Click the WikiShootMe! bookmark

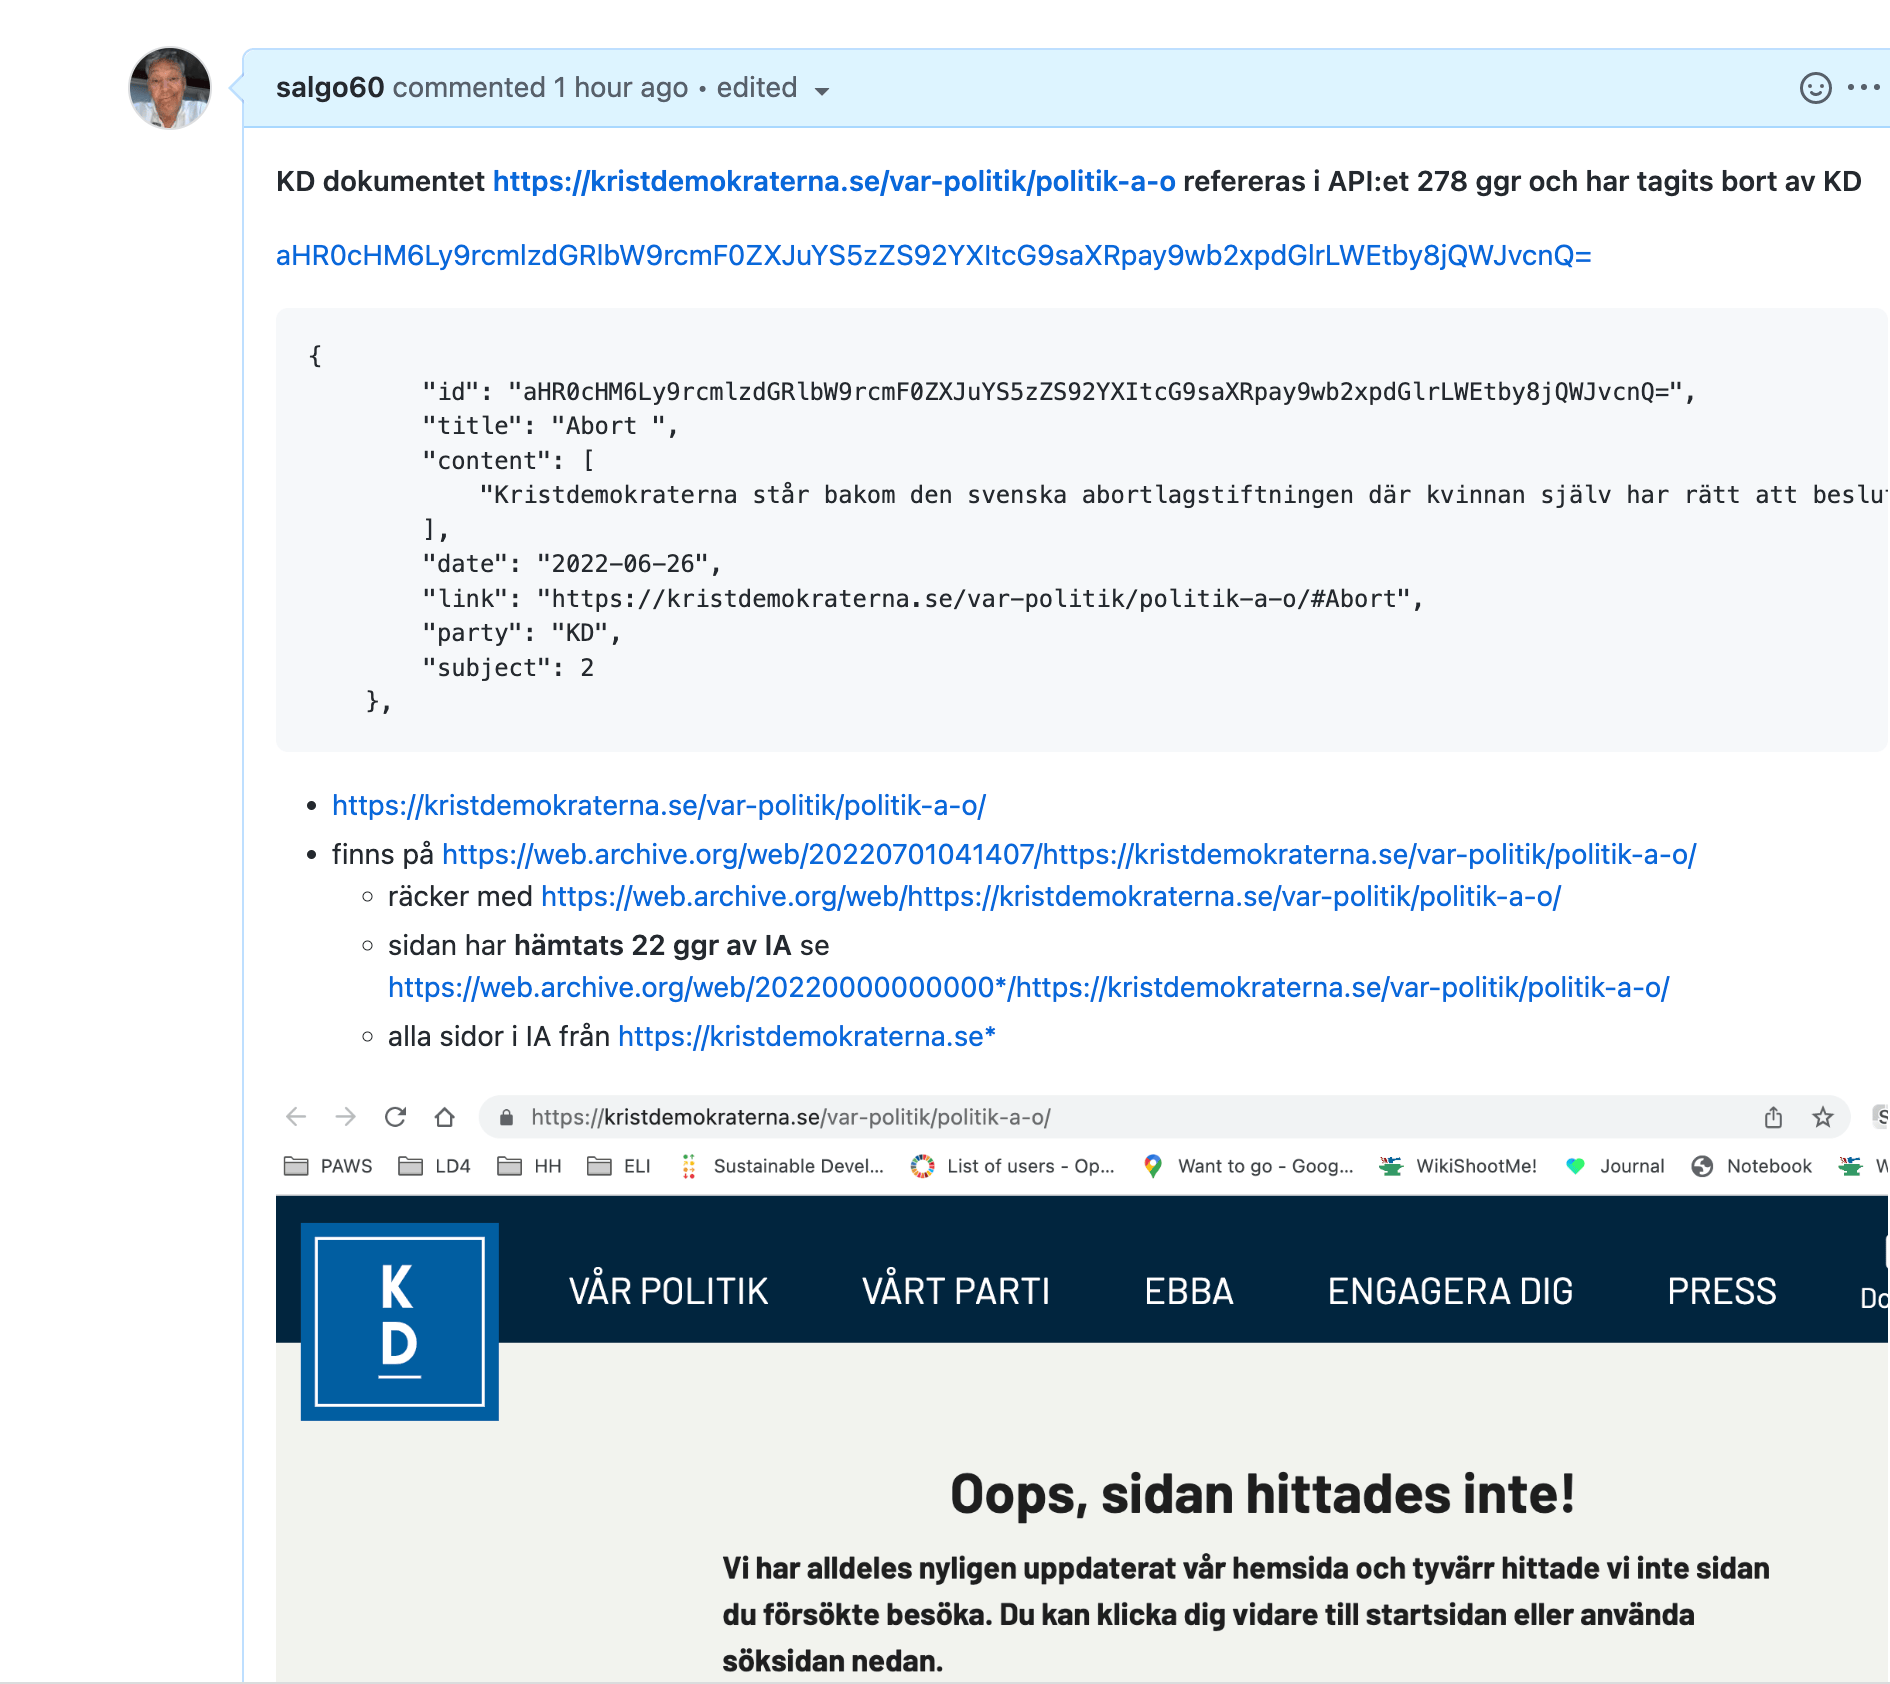(1458, 1166)
